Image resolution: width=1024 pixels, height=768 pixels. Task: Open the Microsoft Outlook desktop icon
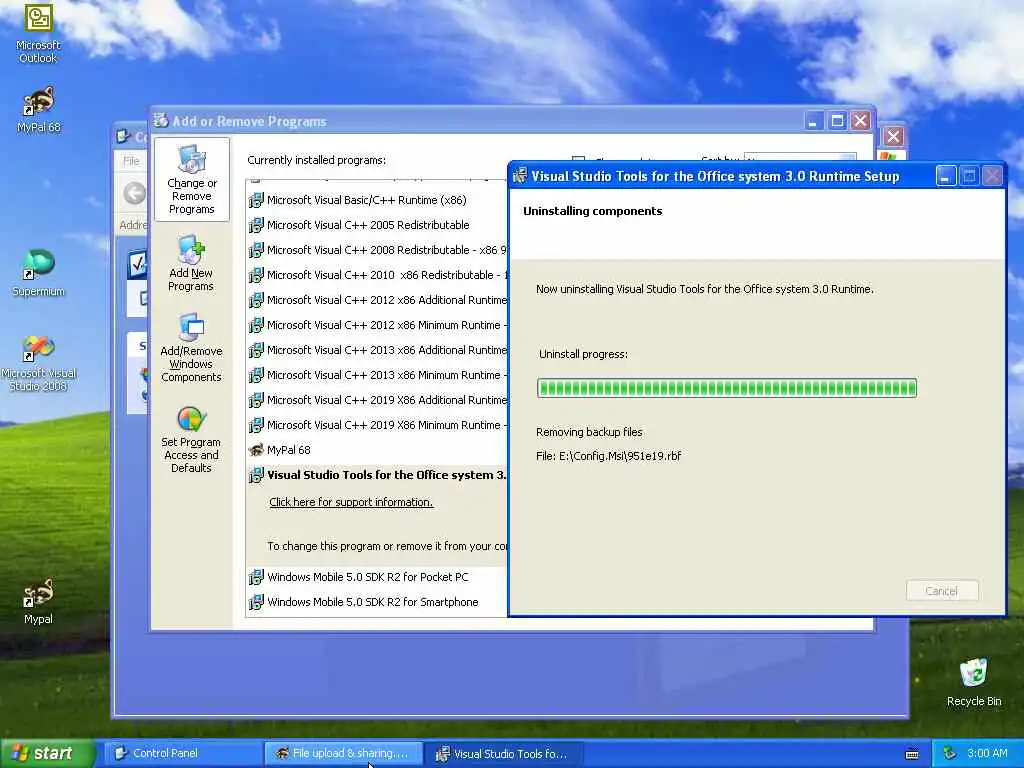(38, 33)
